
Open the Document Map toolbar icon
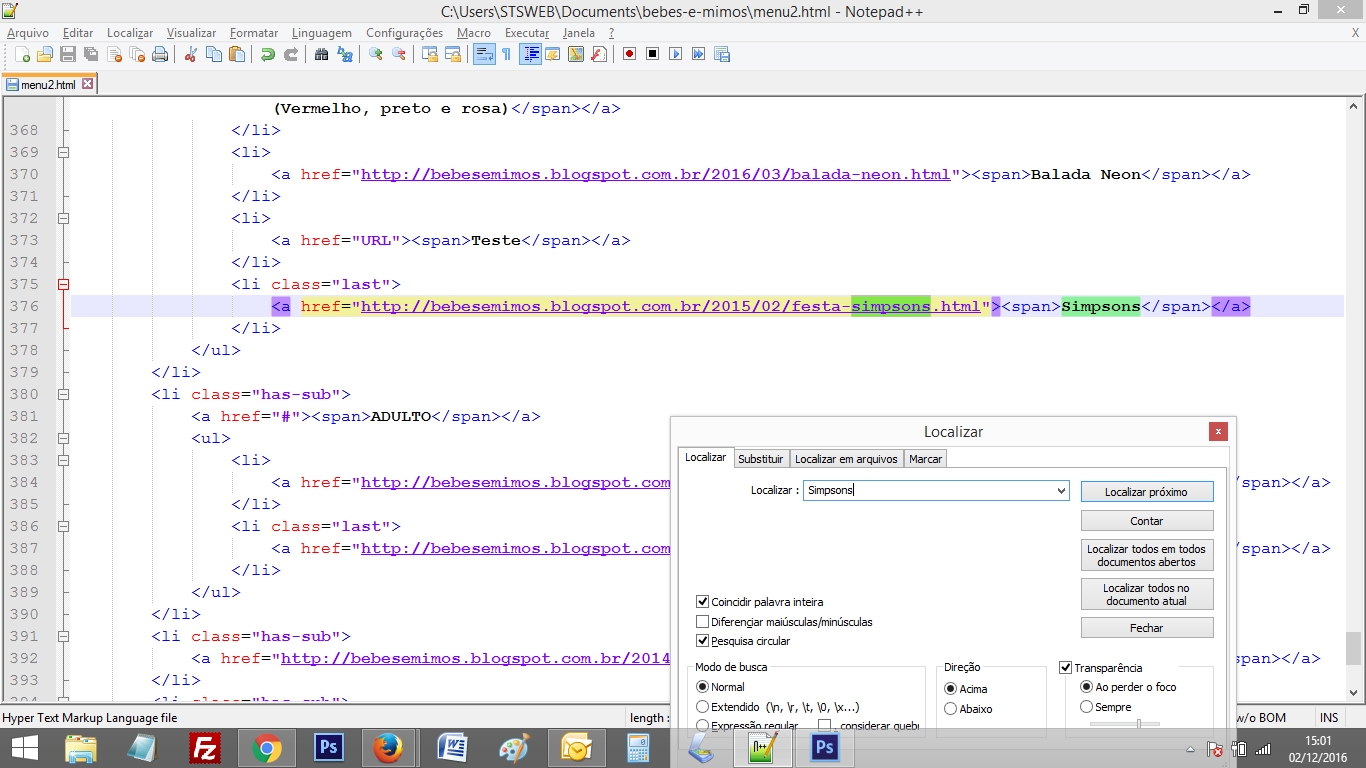(x=576, y=54)
